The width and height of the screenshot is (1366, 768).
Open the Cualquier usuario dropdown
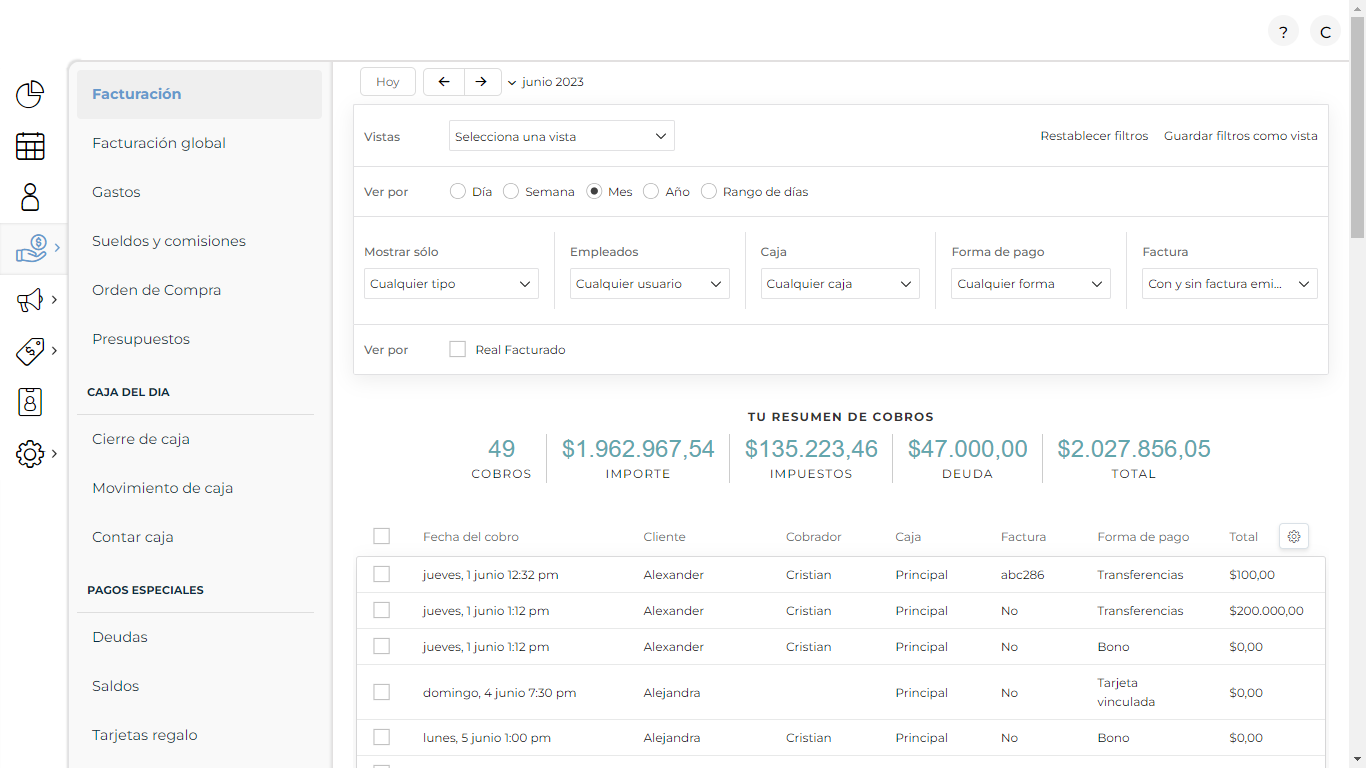pos(650,284)
